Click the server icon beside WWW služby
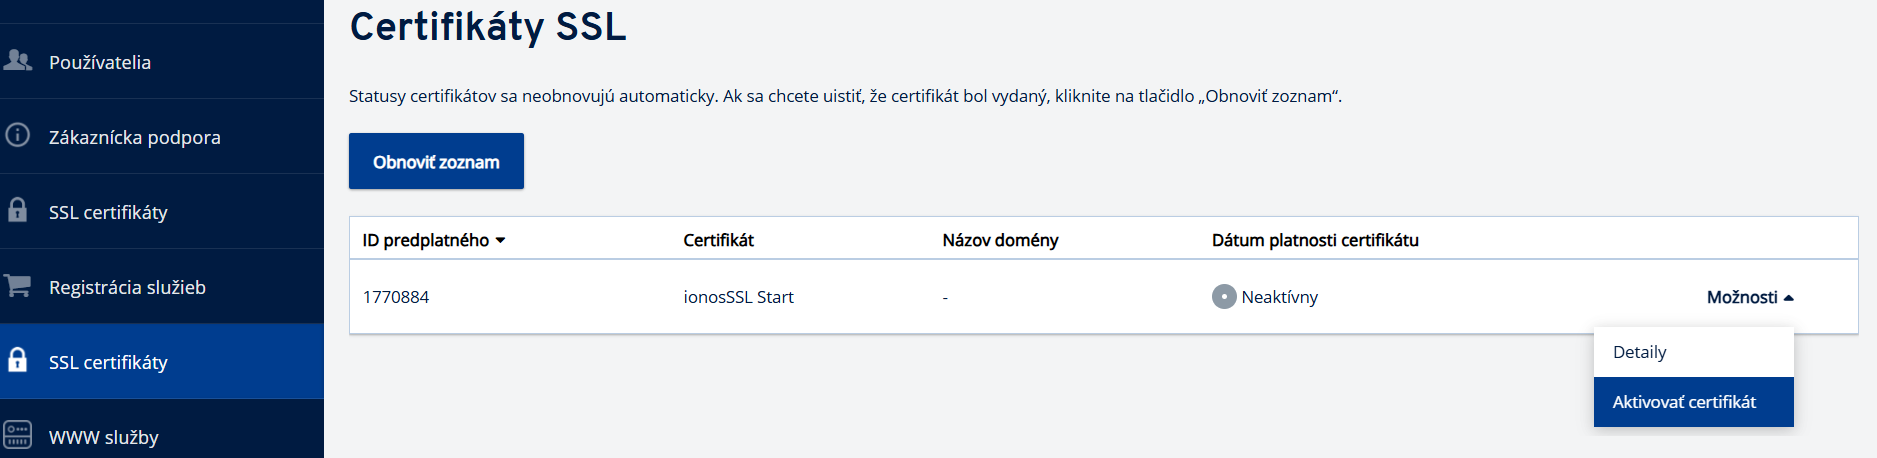1877x458 pixels. 18,435
